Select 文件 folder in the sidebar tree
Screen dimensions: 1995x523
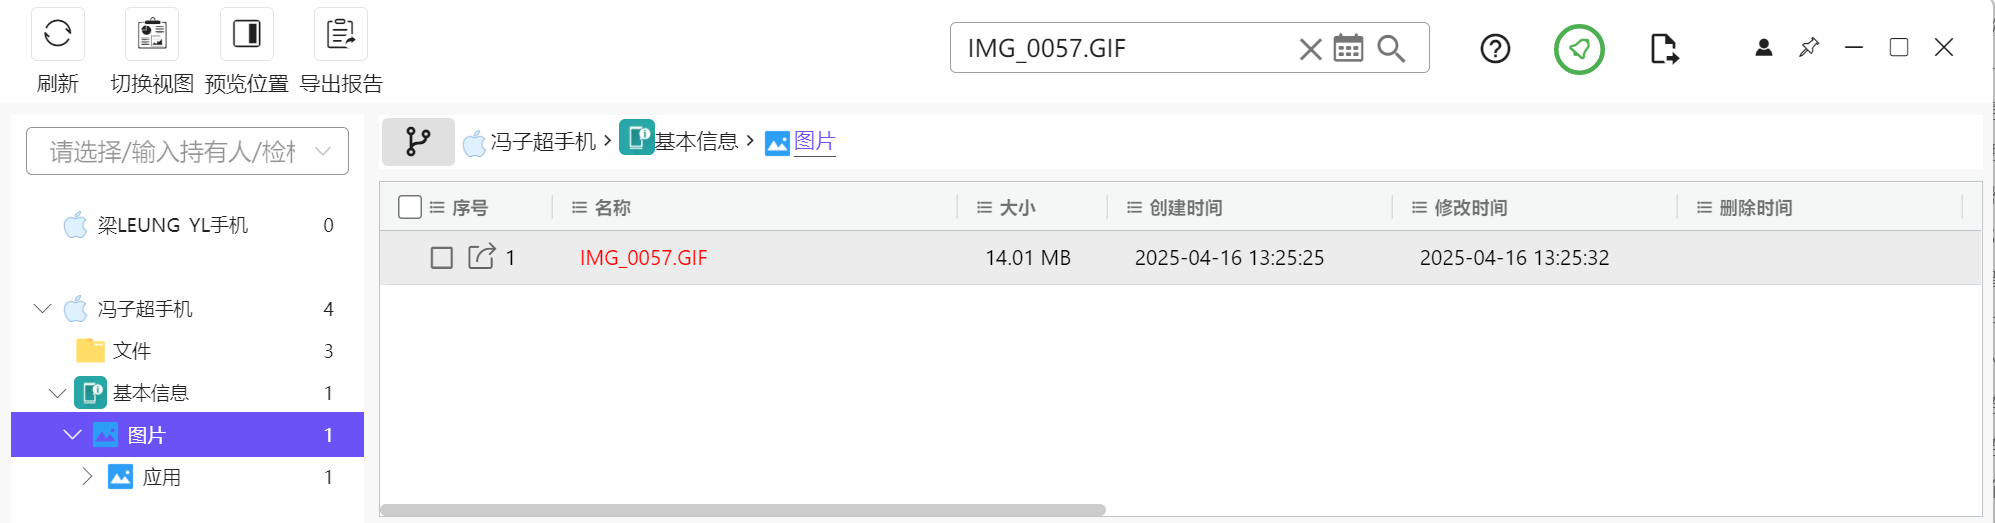(131, 351)
